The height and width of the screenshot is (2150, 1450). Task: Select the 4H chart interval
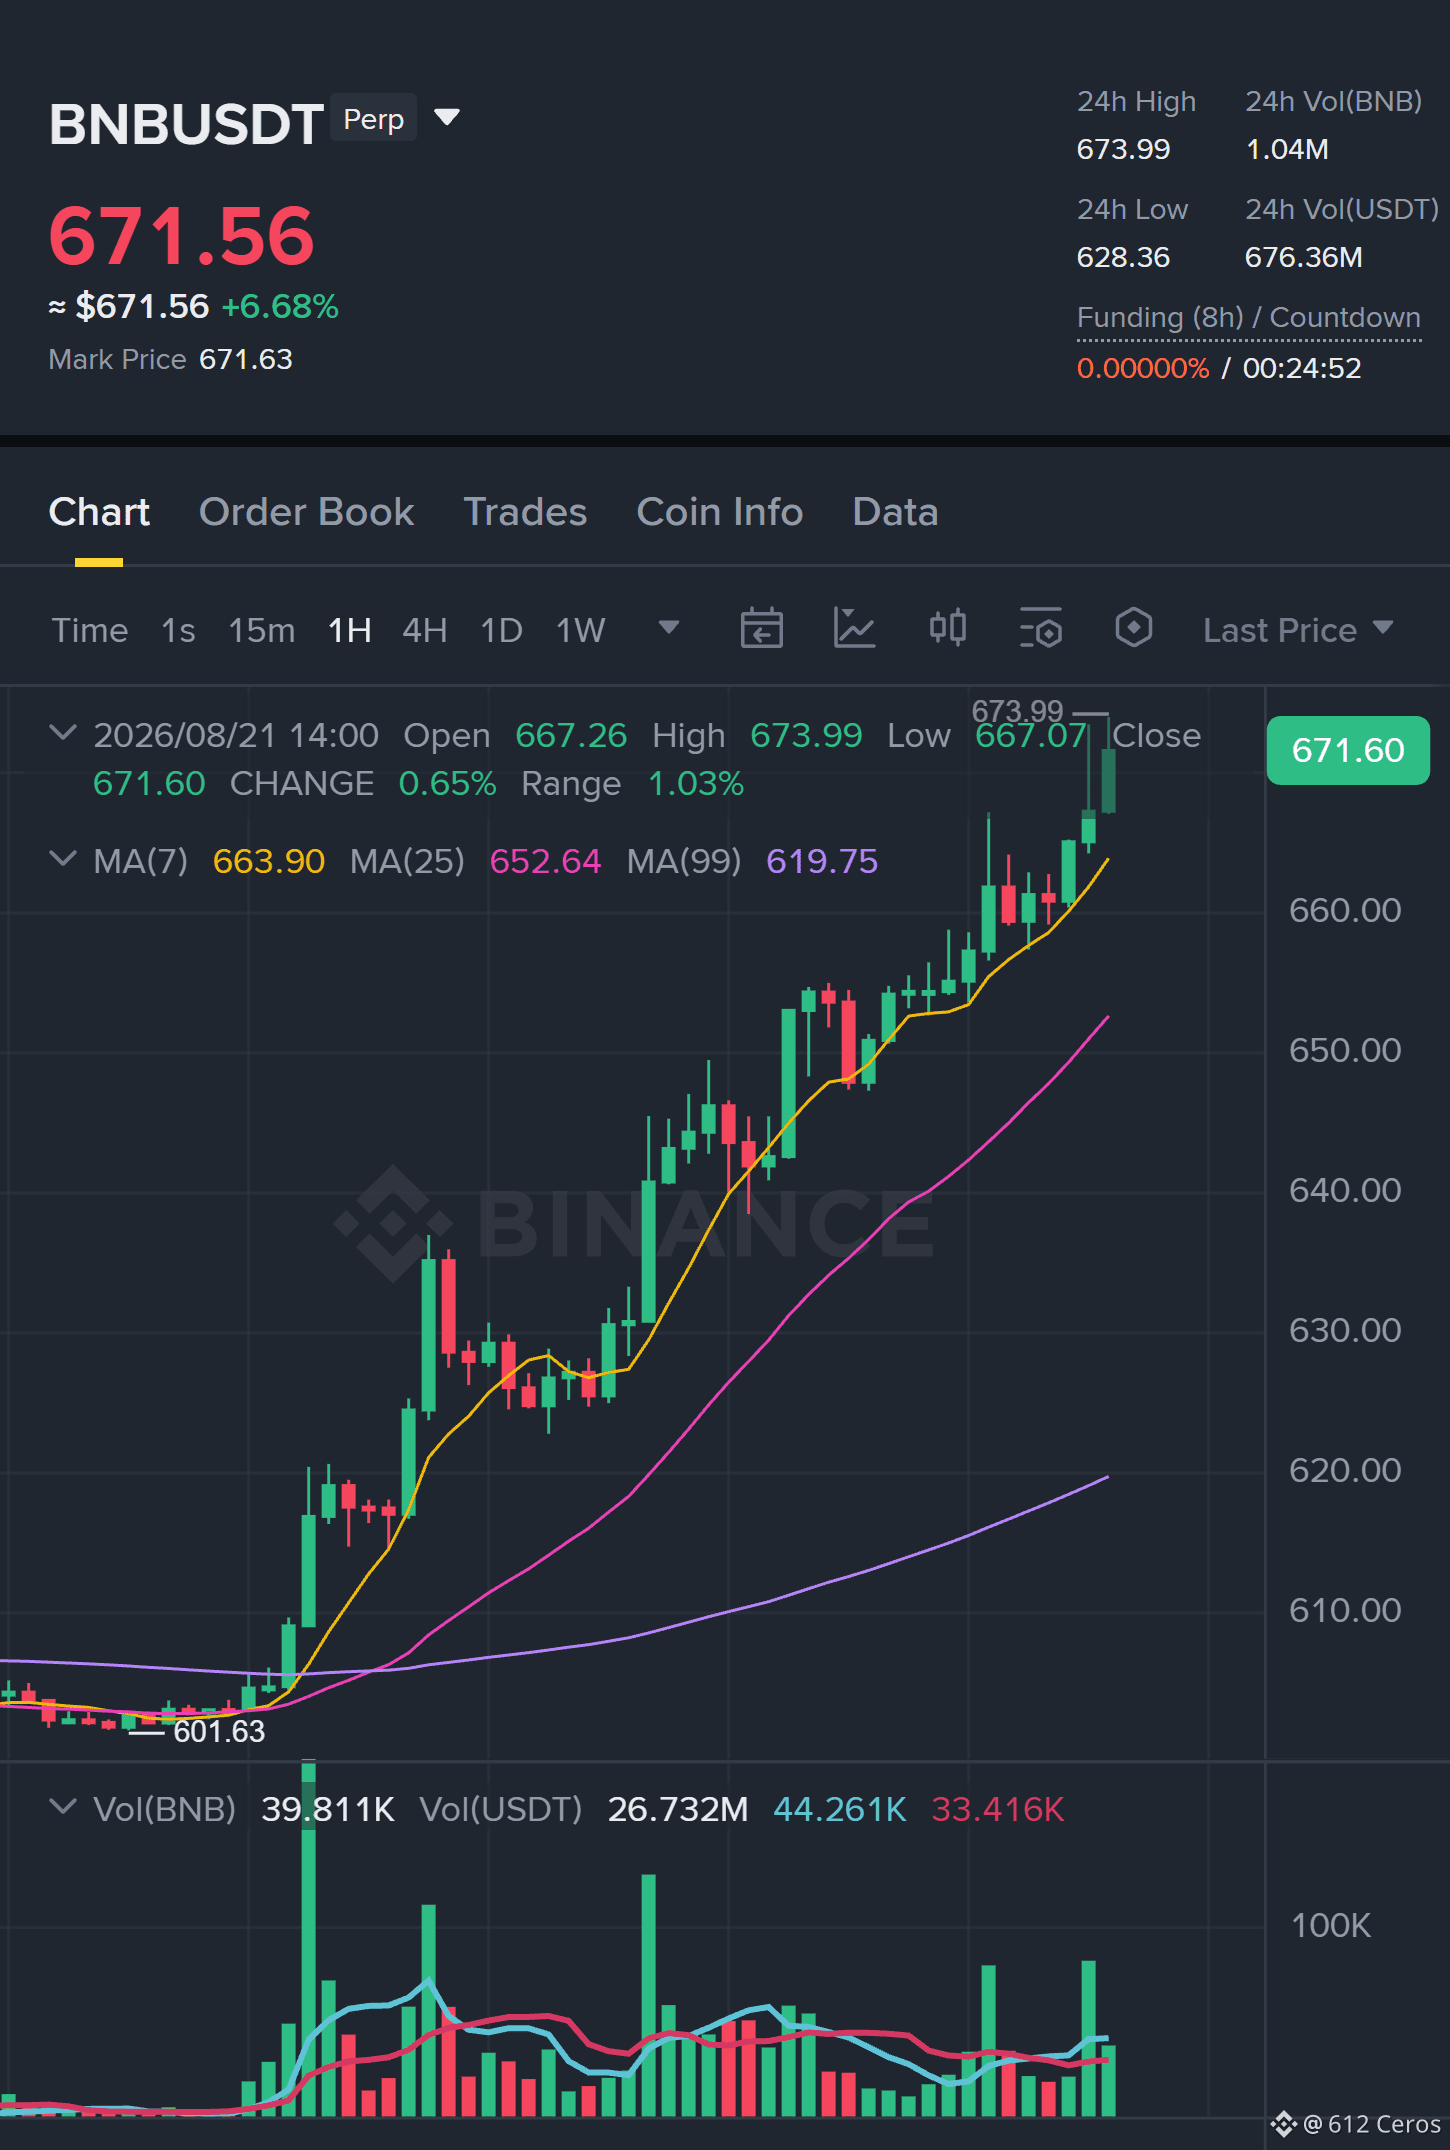[x=424, y=630]
